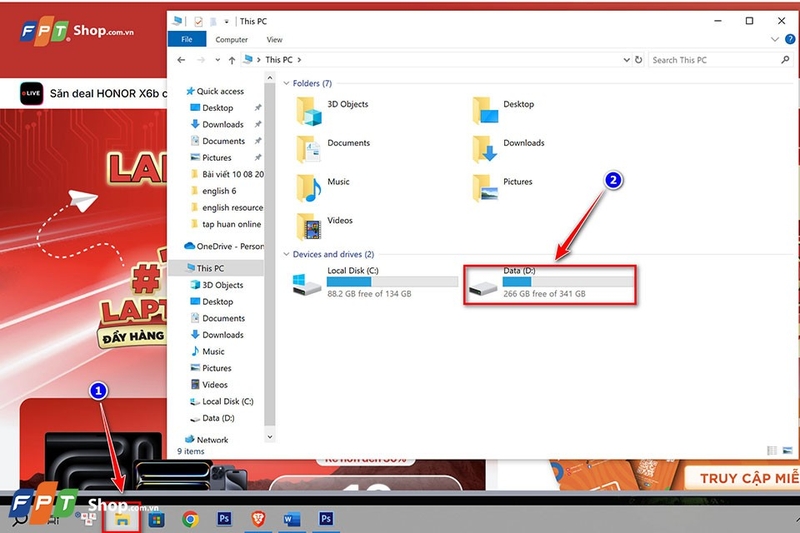Image resolution: width=800 pixels, height=533 pixels.
Task: Select OneDrive - Personal in navigation pane
Action: pos(223,246)
